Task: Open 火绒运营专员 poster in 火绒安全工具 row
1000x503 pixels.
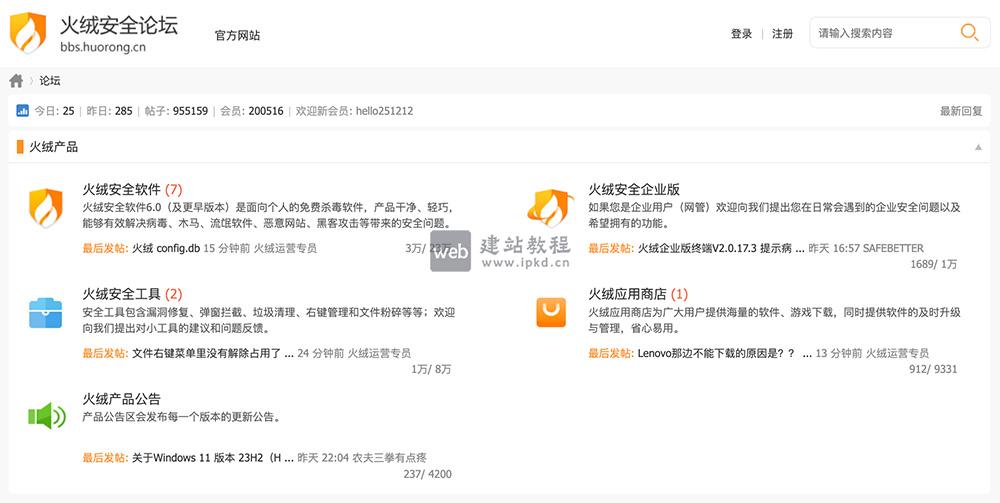Action: [x=379, y=353]
